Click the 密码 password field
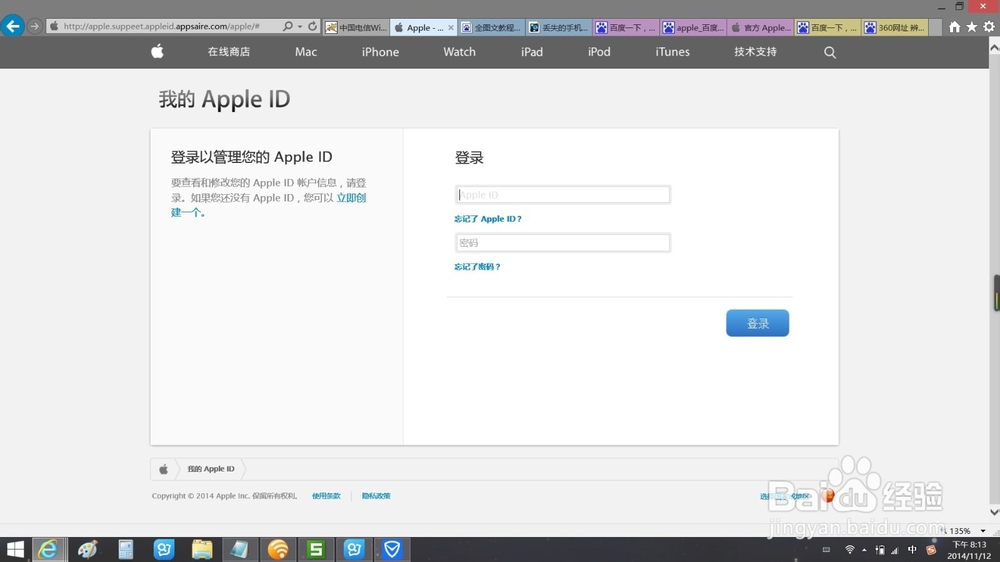The image size is (1000, 562). coord(563,242)
